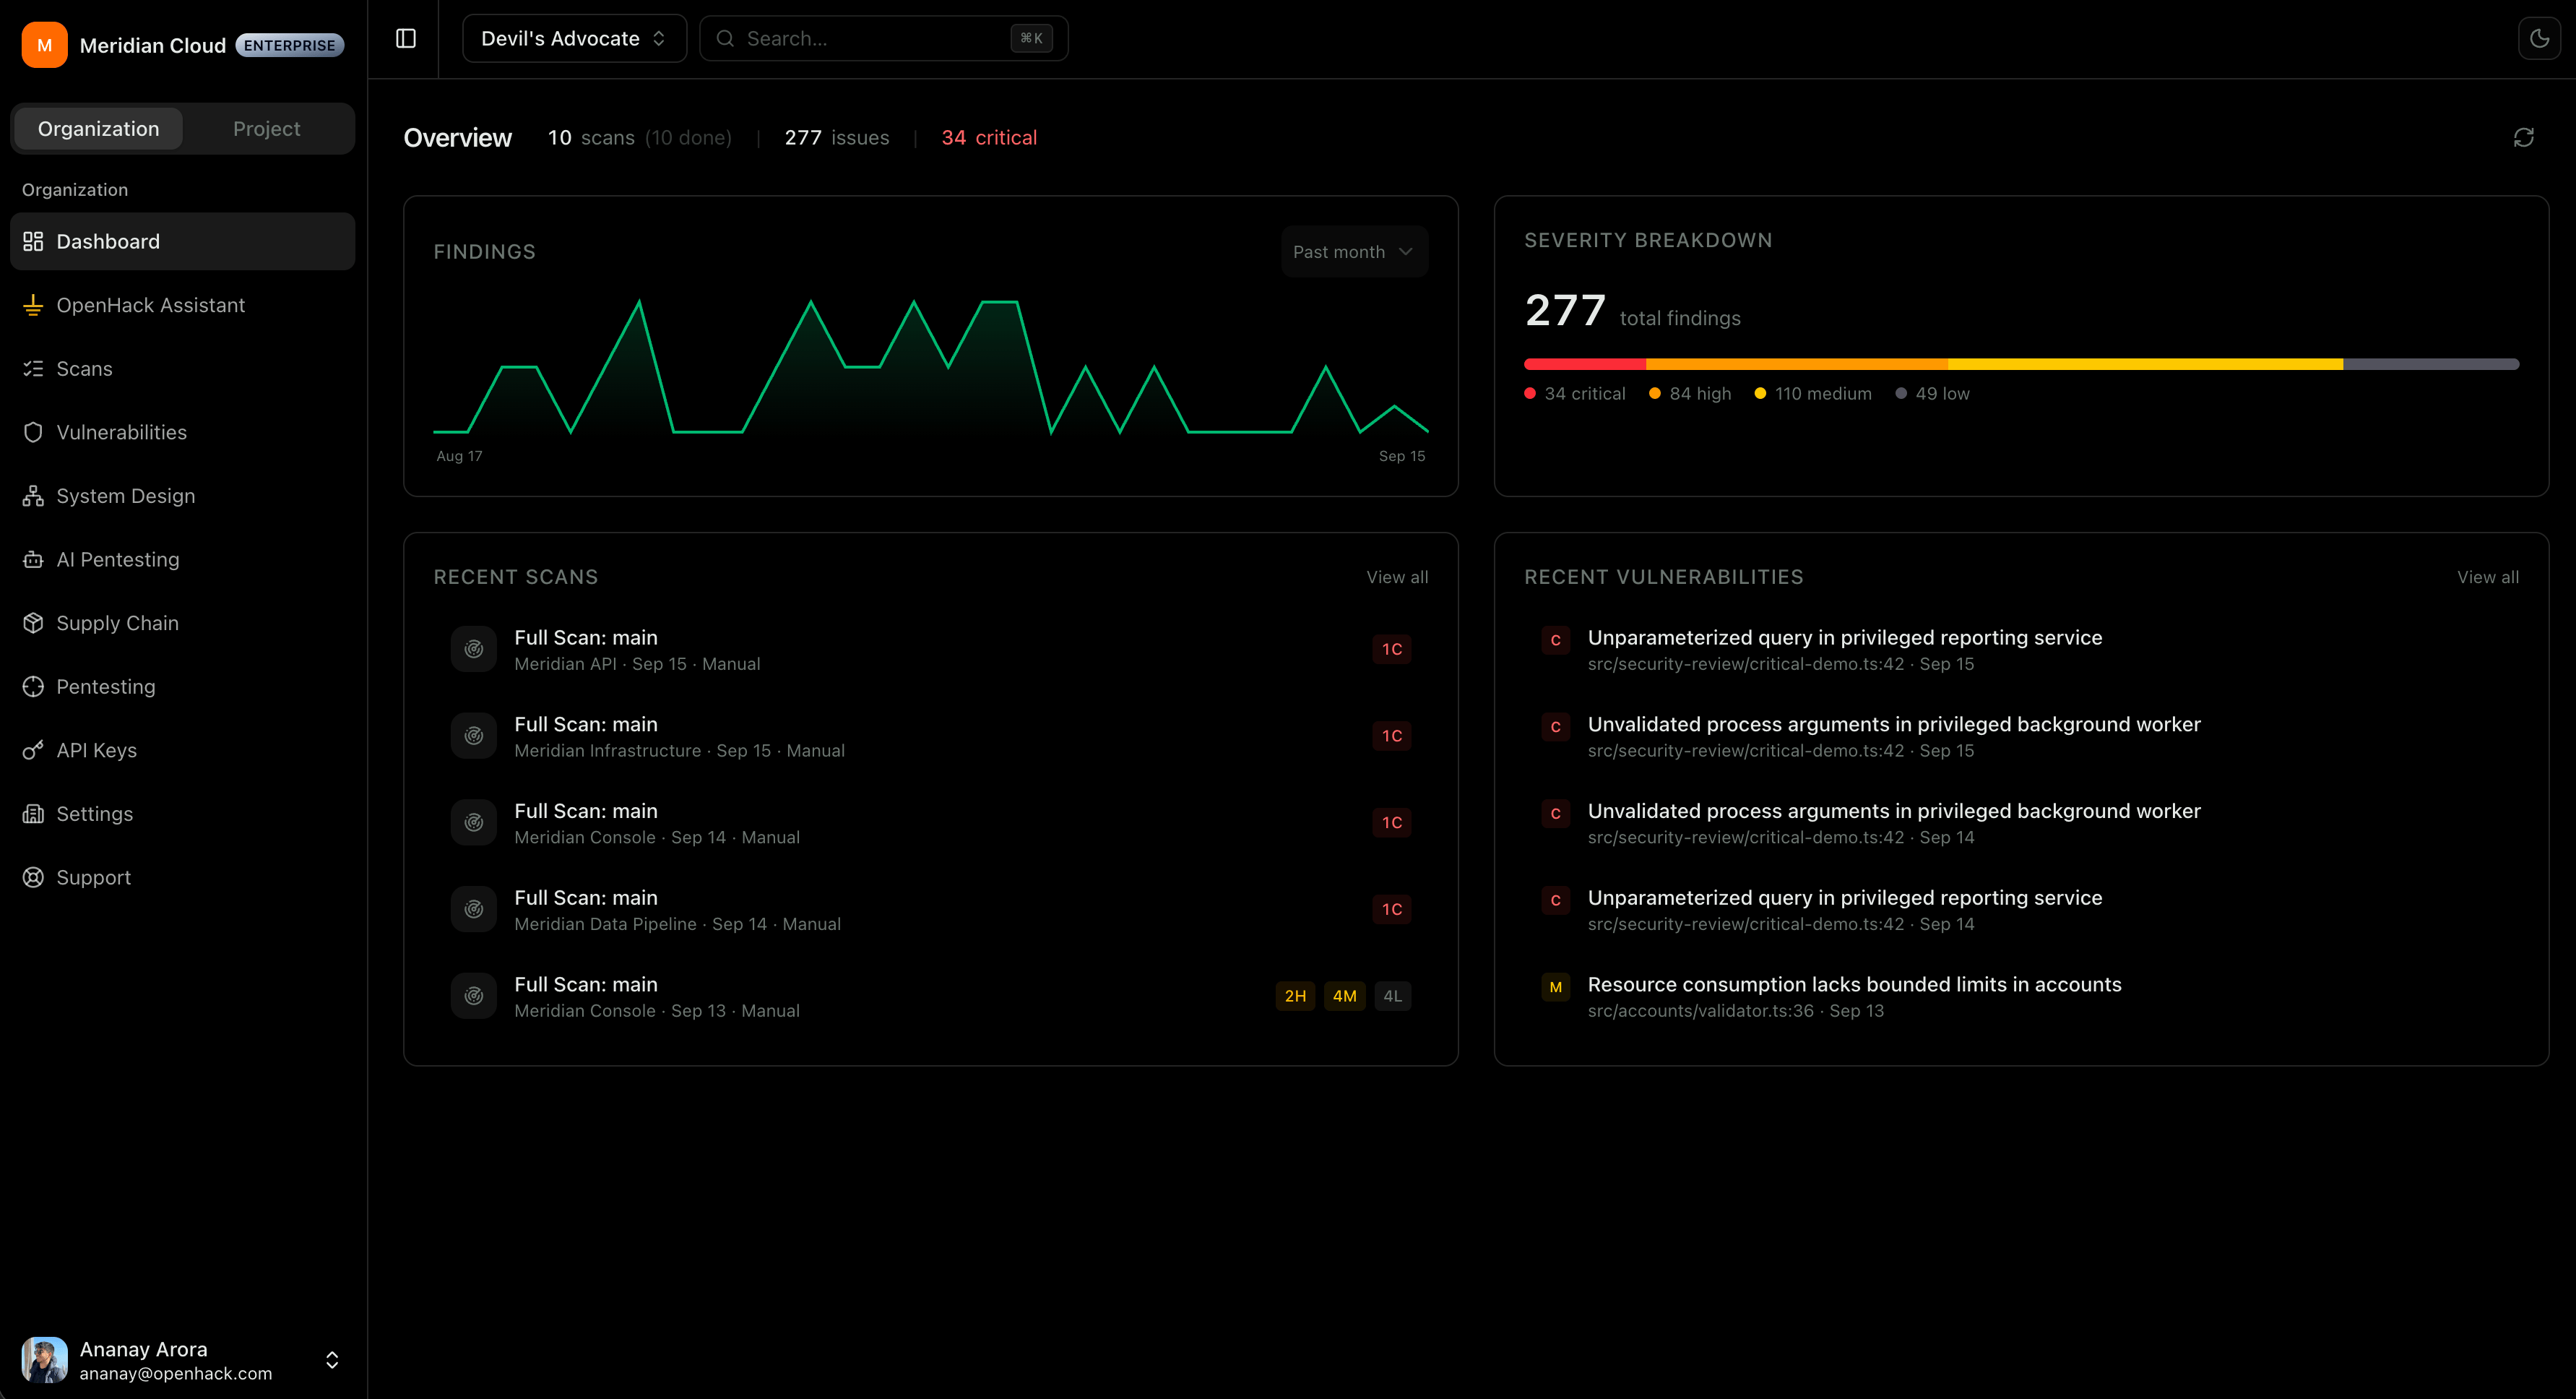Switch to dark mode moon icon

coord(2539,38)
